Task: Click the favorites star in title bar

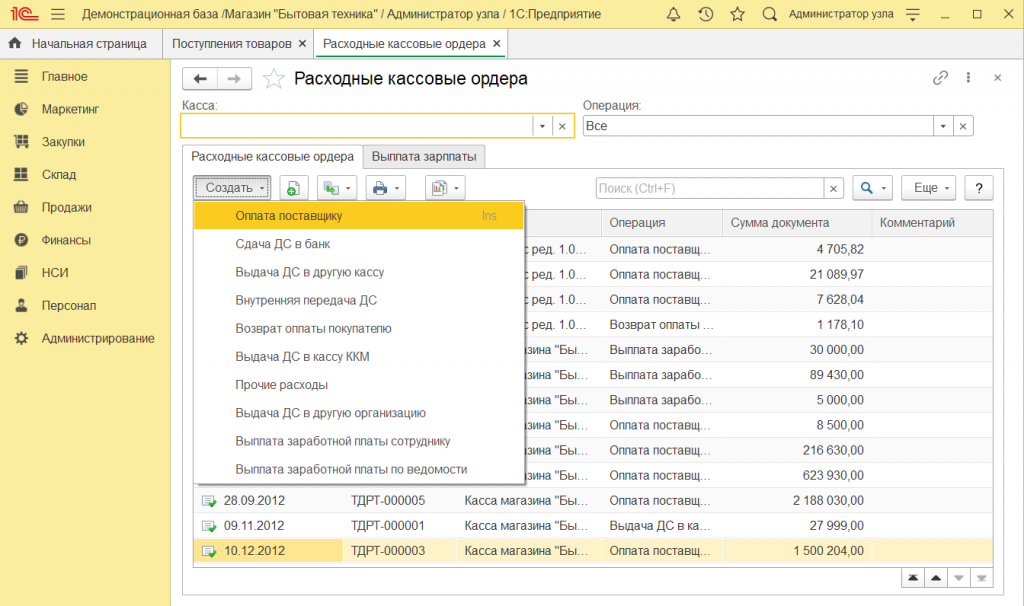Action: (x=737, y=15)
